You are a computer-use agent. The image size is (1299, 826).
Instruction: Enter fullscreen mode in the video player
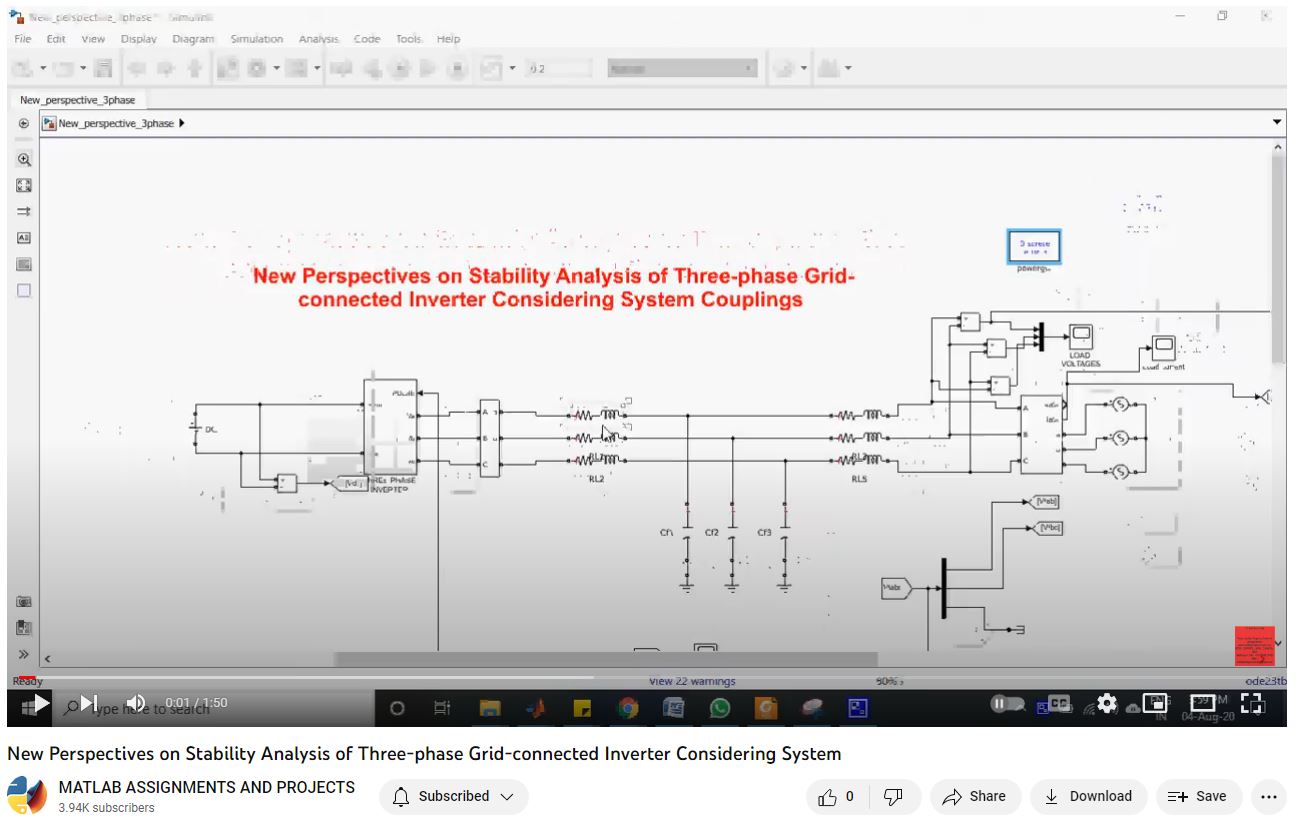pyautogui.click(x=1252, y=704)
